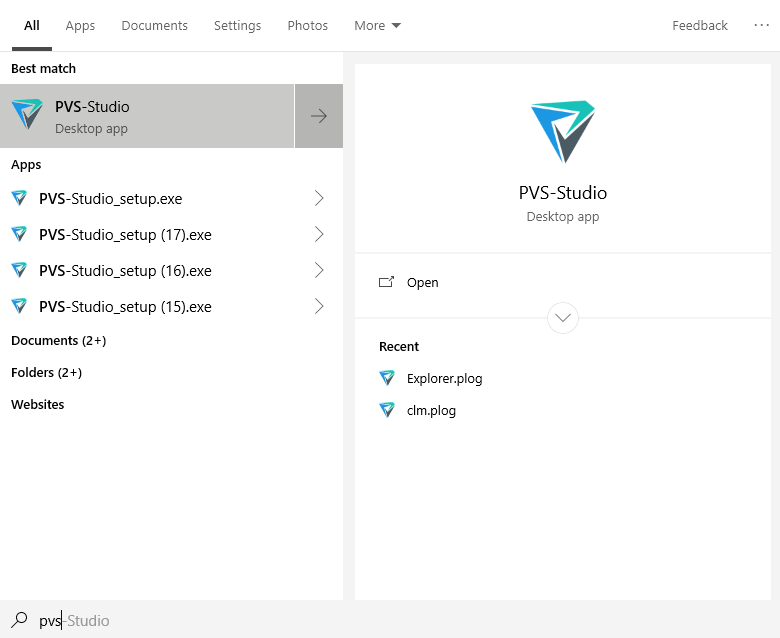Open recent file clm.plog
The image size is (780, 638).
[x=431, y=410]
